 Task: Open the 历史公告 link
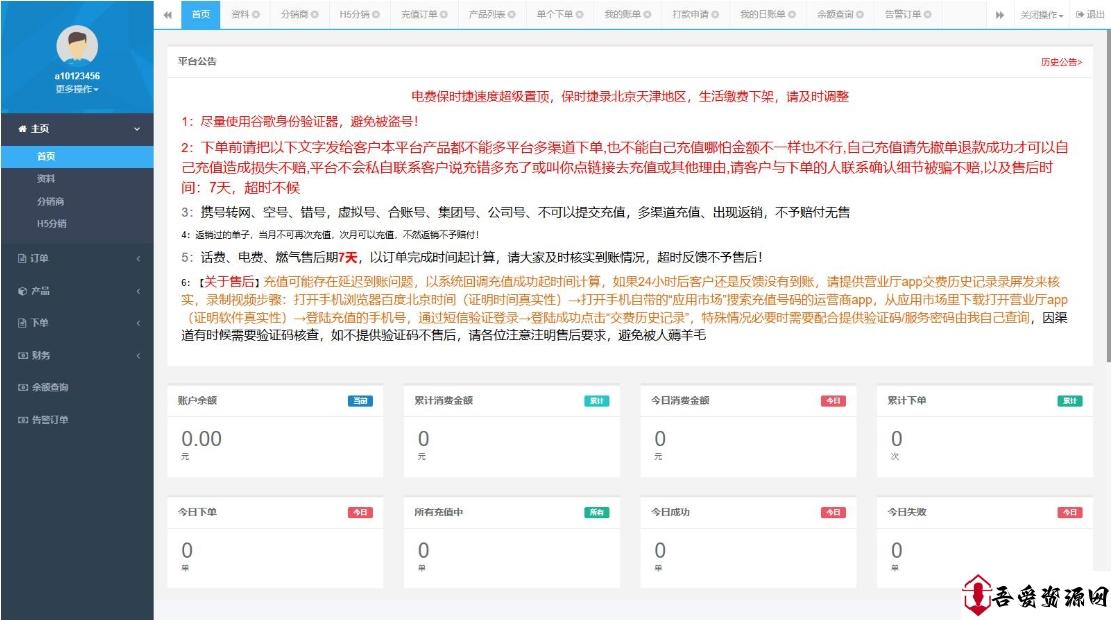coord(1061,62)
